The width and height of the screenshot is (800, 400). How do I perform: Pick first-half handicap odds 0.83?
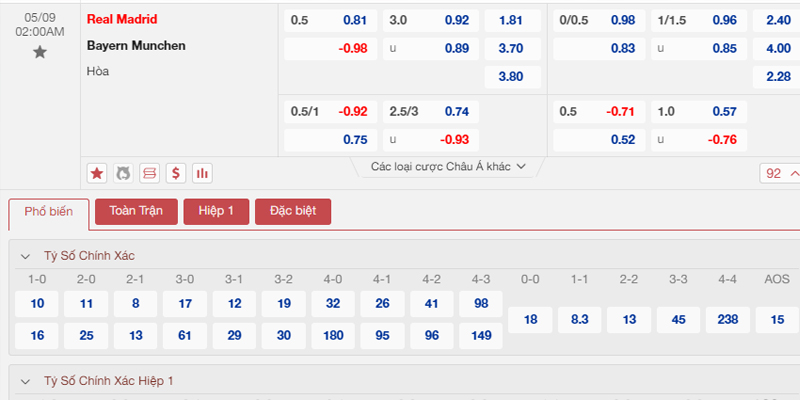point(599,49)
